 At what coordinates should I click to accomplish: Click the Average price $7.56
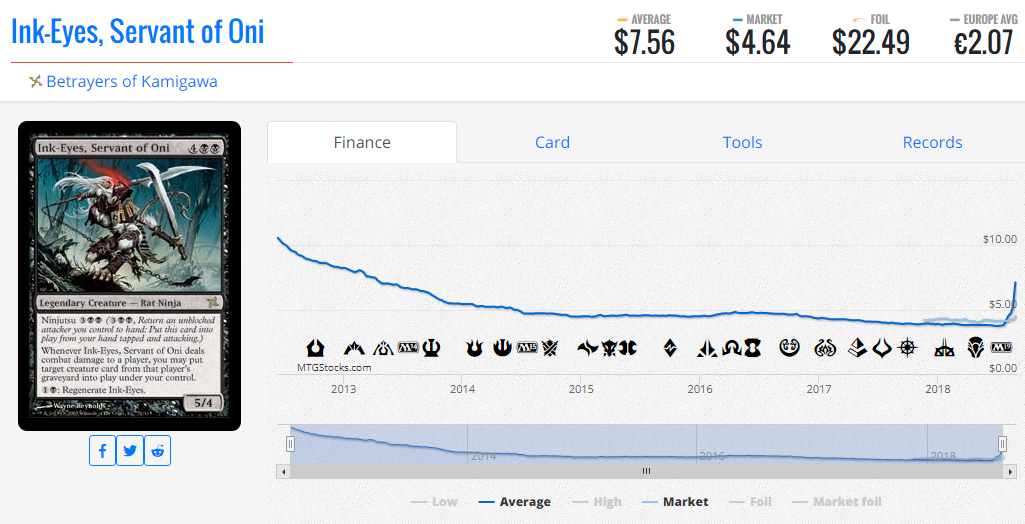click(645, 42)
